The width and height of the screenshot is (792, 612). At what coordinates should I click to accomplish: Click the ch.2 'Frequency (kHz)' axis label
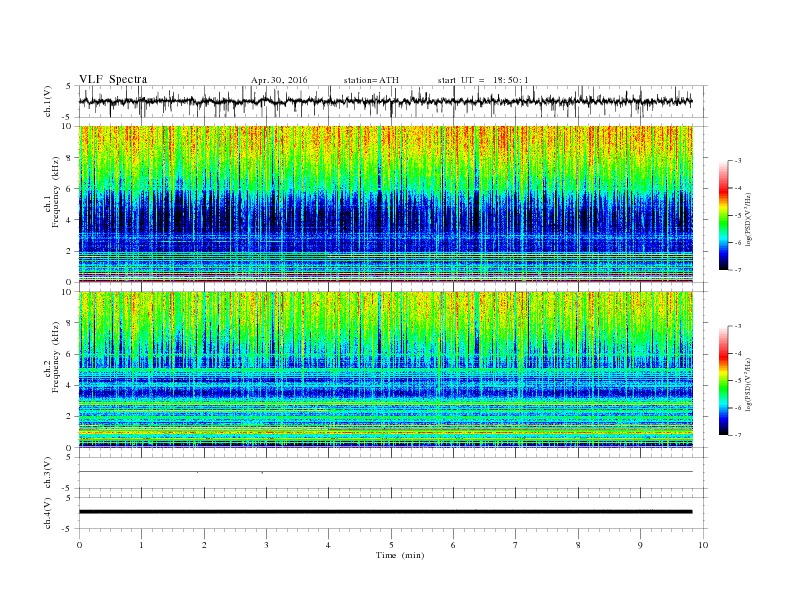[x=55, y=358]
